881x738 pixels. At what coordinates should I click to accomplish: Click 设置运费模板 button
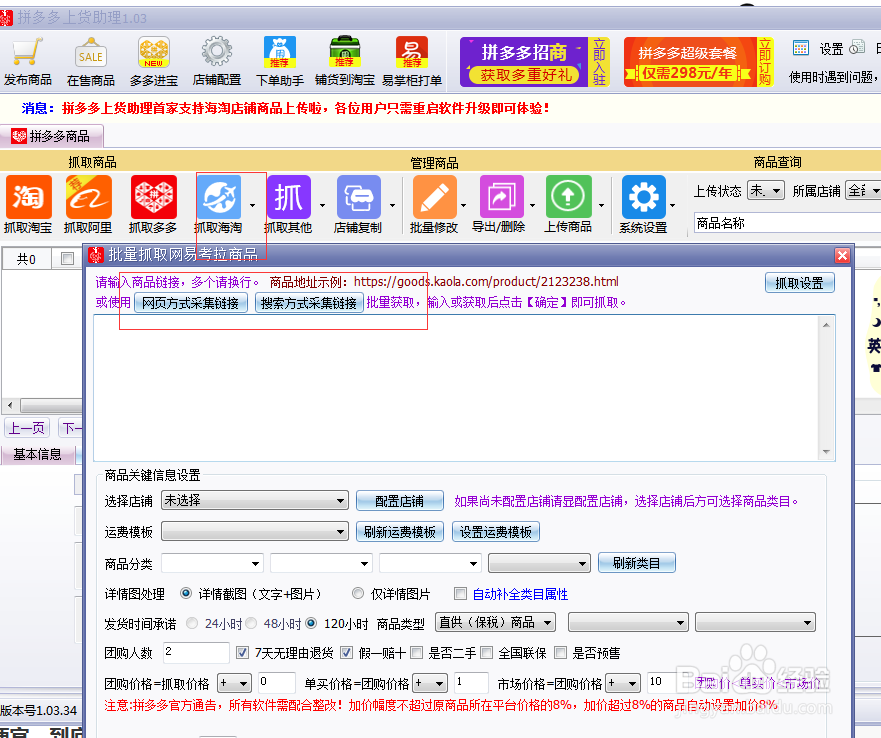pos(496,532)
